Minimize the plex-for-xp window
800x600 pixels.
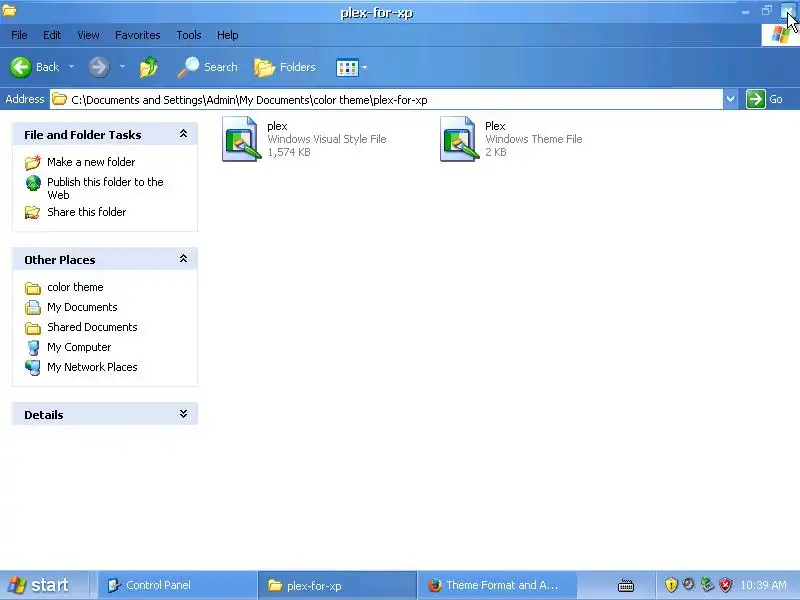click(x=745, y=11)
